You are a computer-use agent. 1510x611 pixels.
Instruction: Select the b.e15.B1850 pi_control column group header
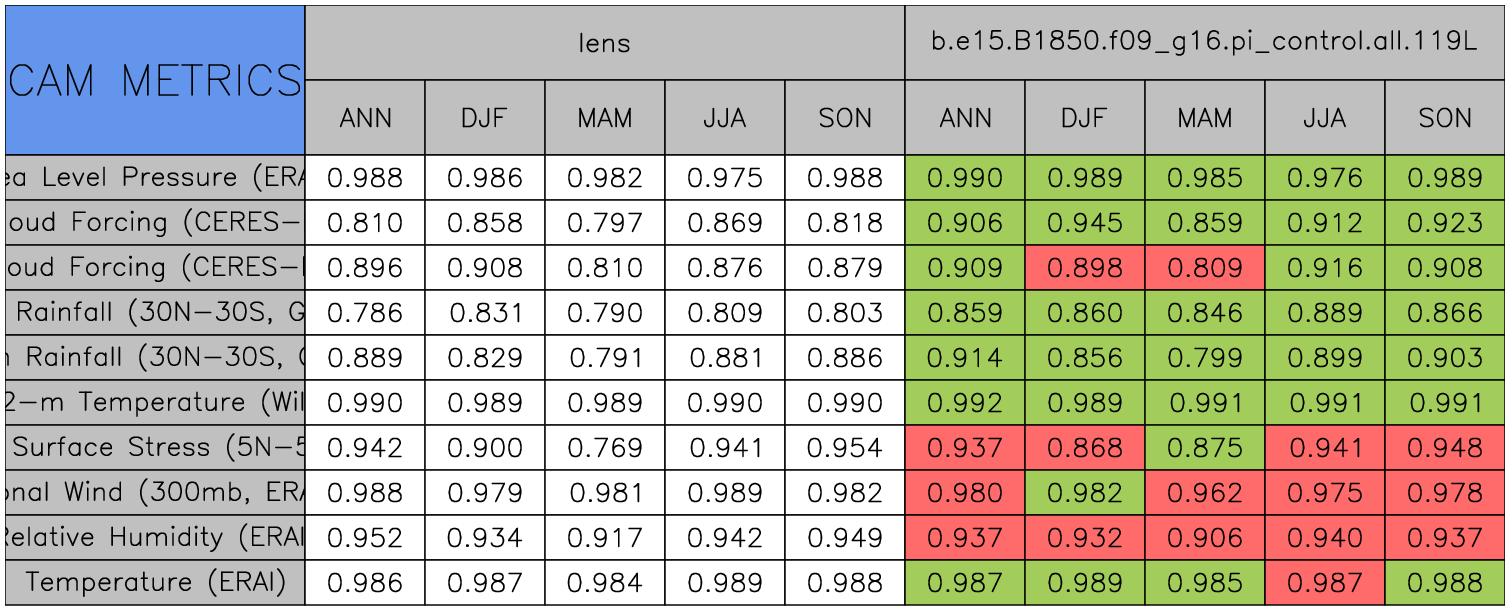(1204, 43)
